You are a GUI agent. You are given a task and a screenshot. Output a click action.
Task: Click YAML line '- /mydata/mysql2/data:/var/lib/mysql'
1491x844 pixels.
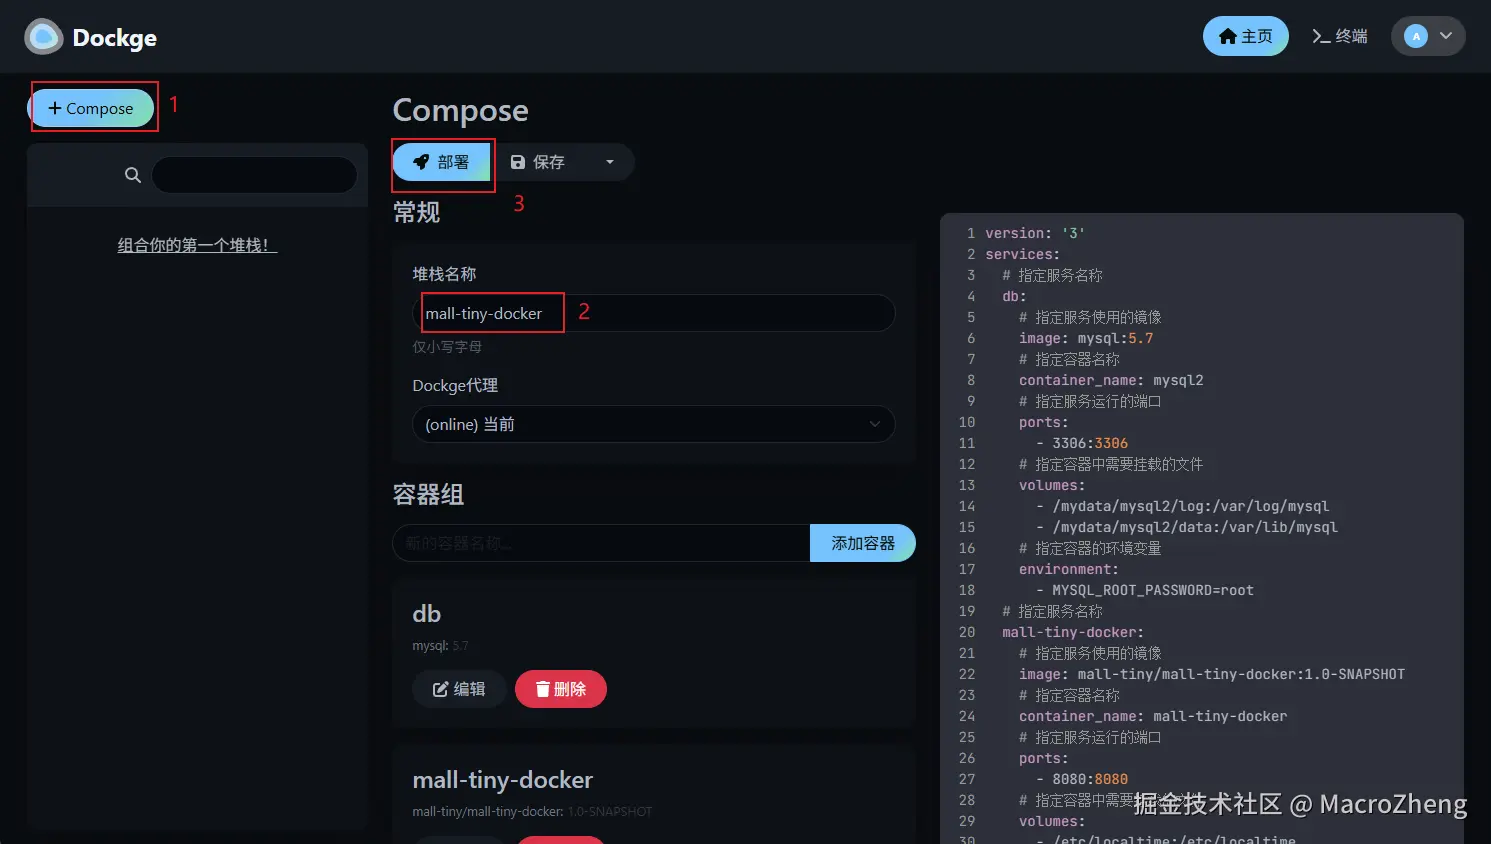point(1187,527)
